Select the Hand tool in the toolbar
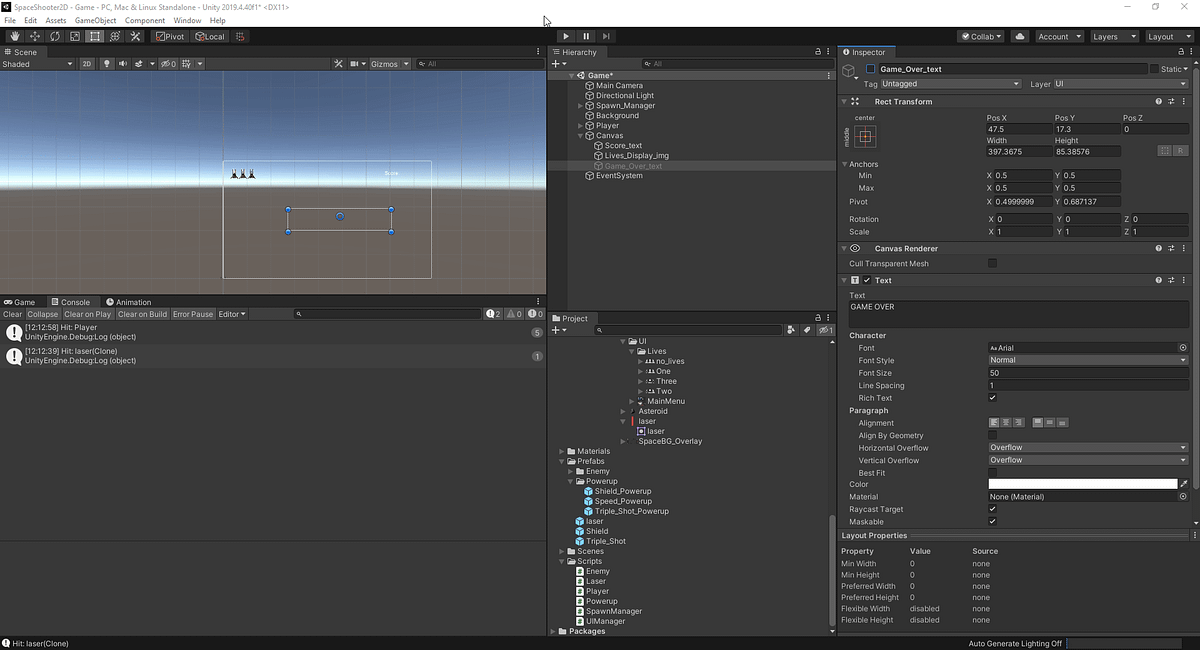The image size is (1200, 650). (16, 36)
